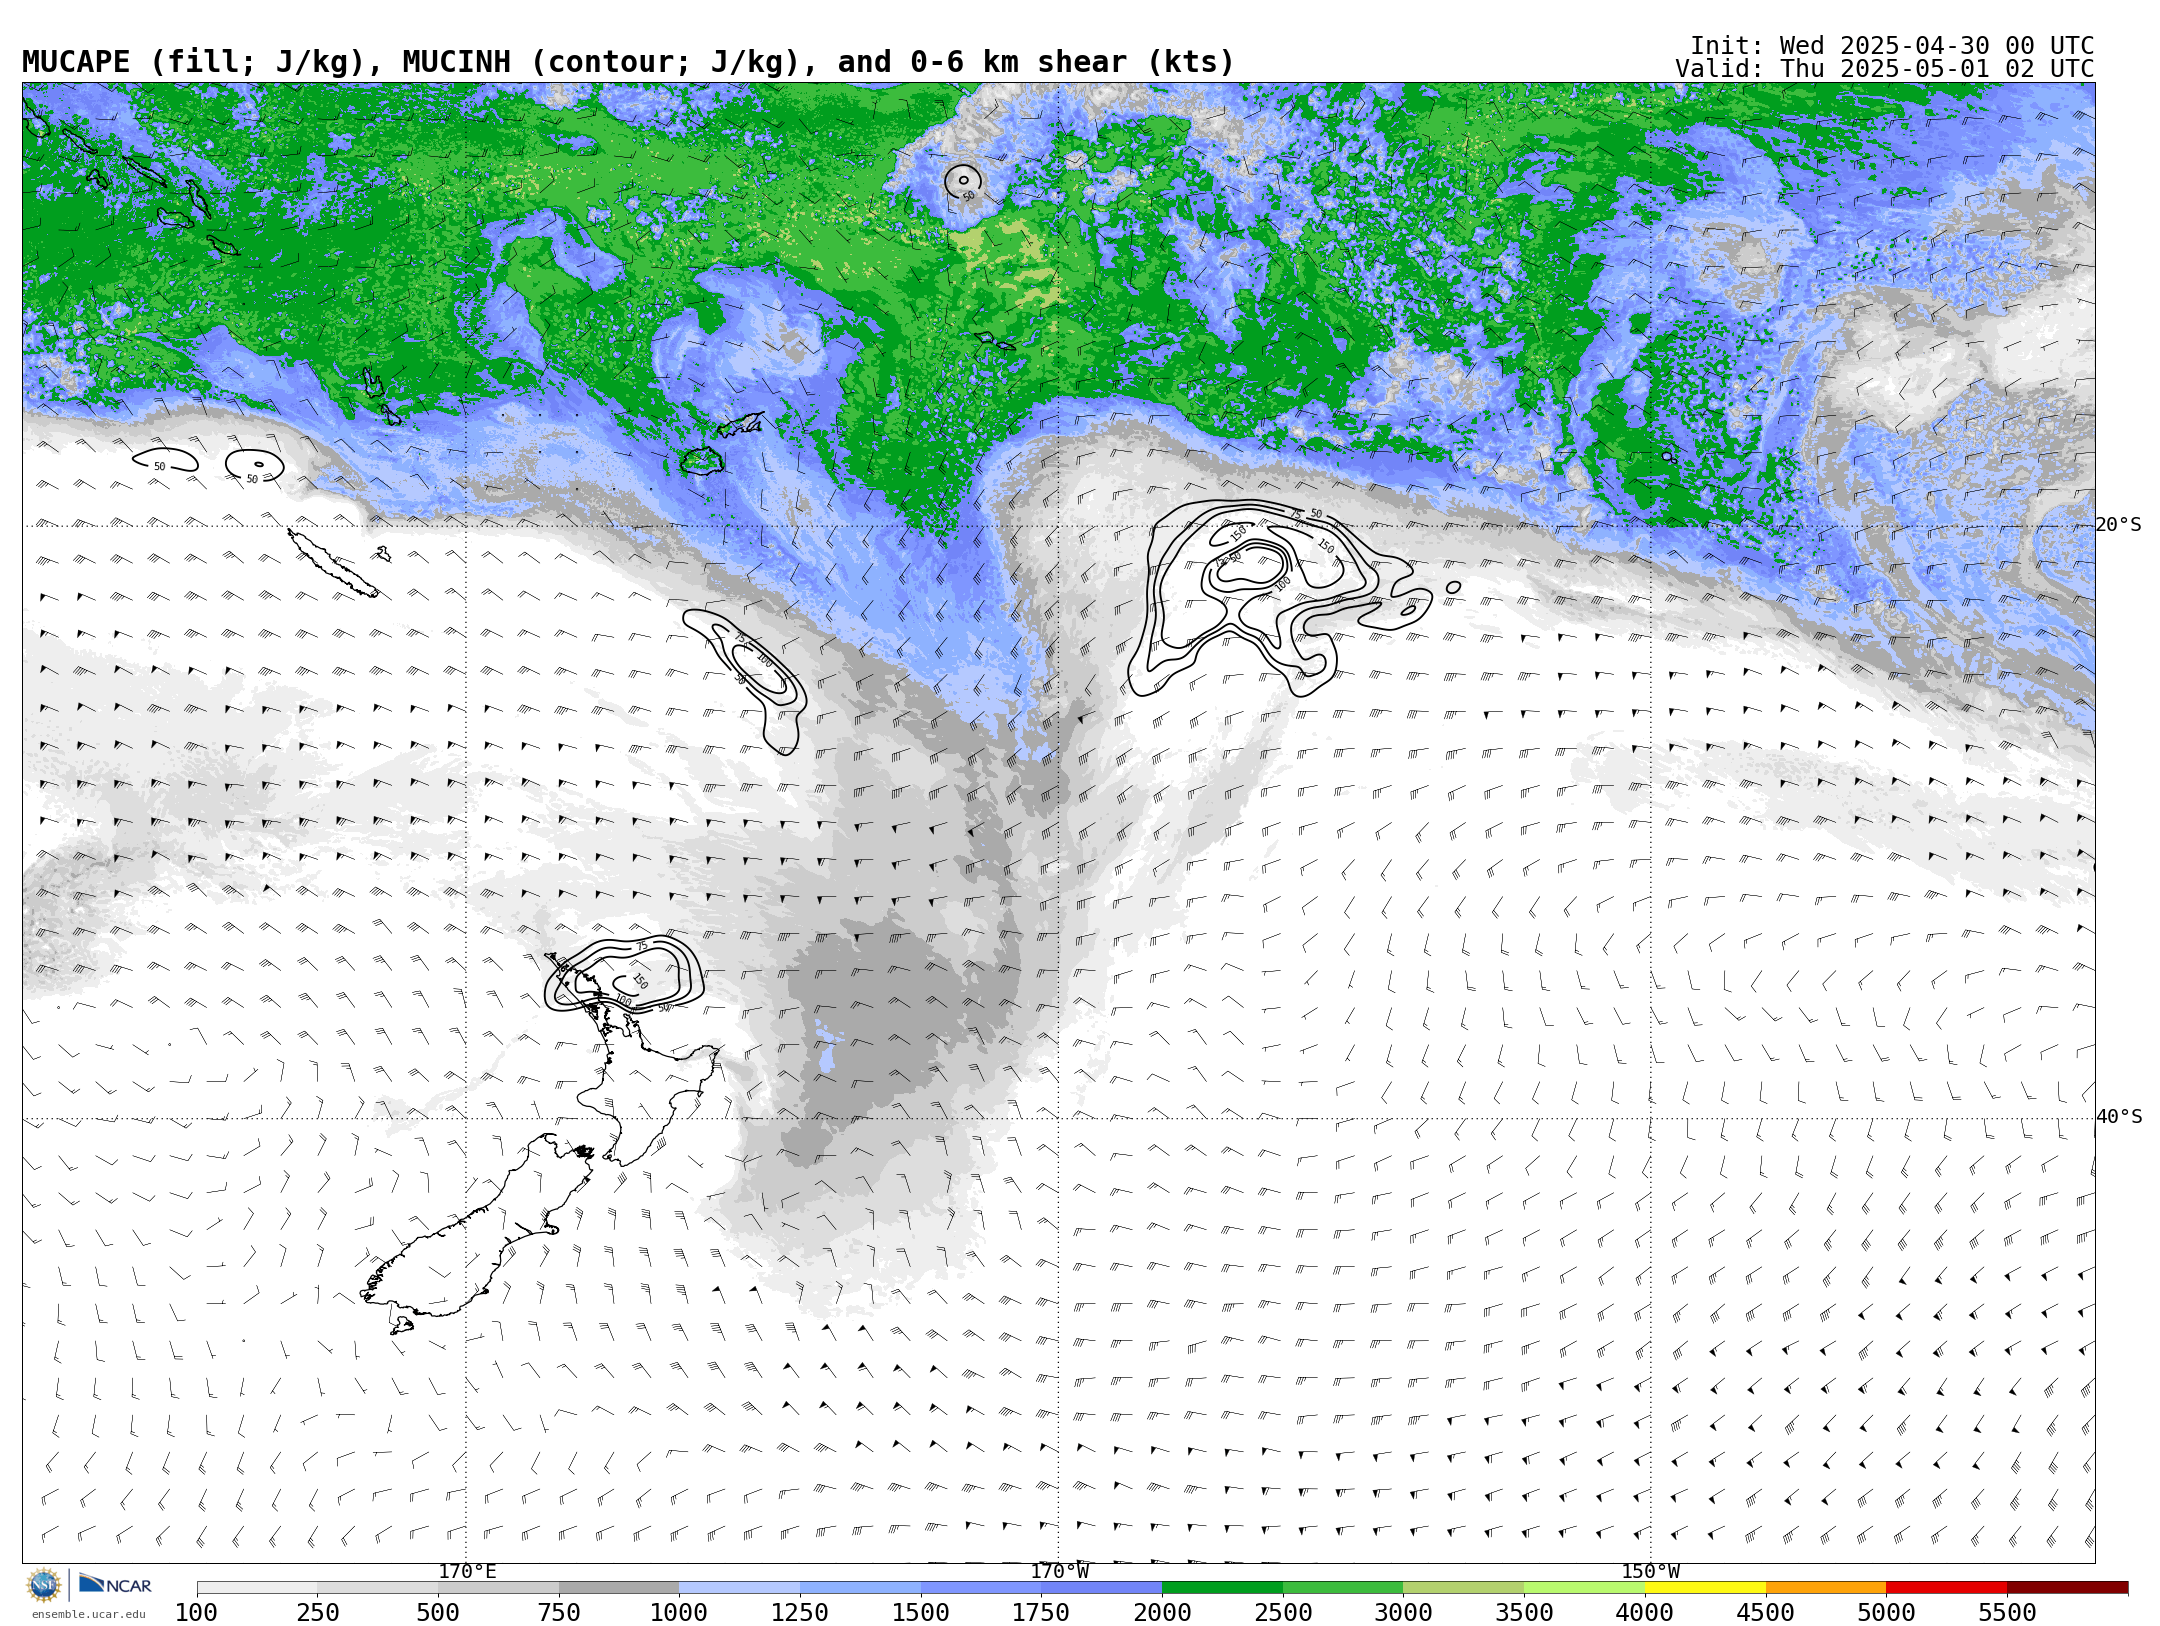Click the colorbar label 1250

800,1613
